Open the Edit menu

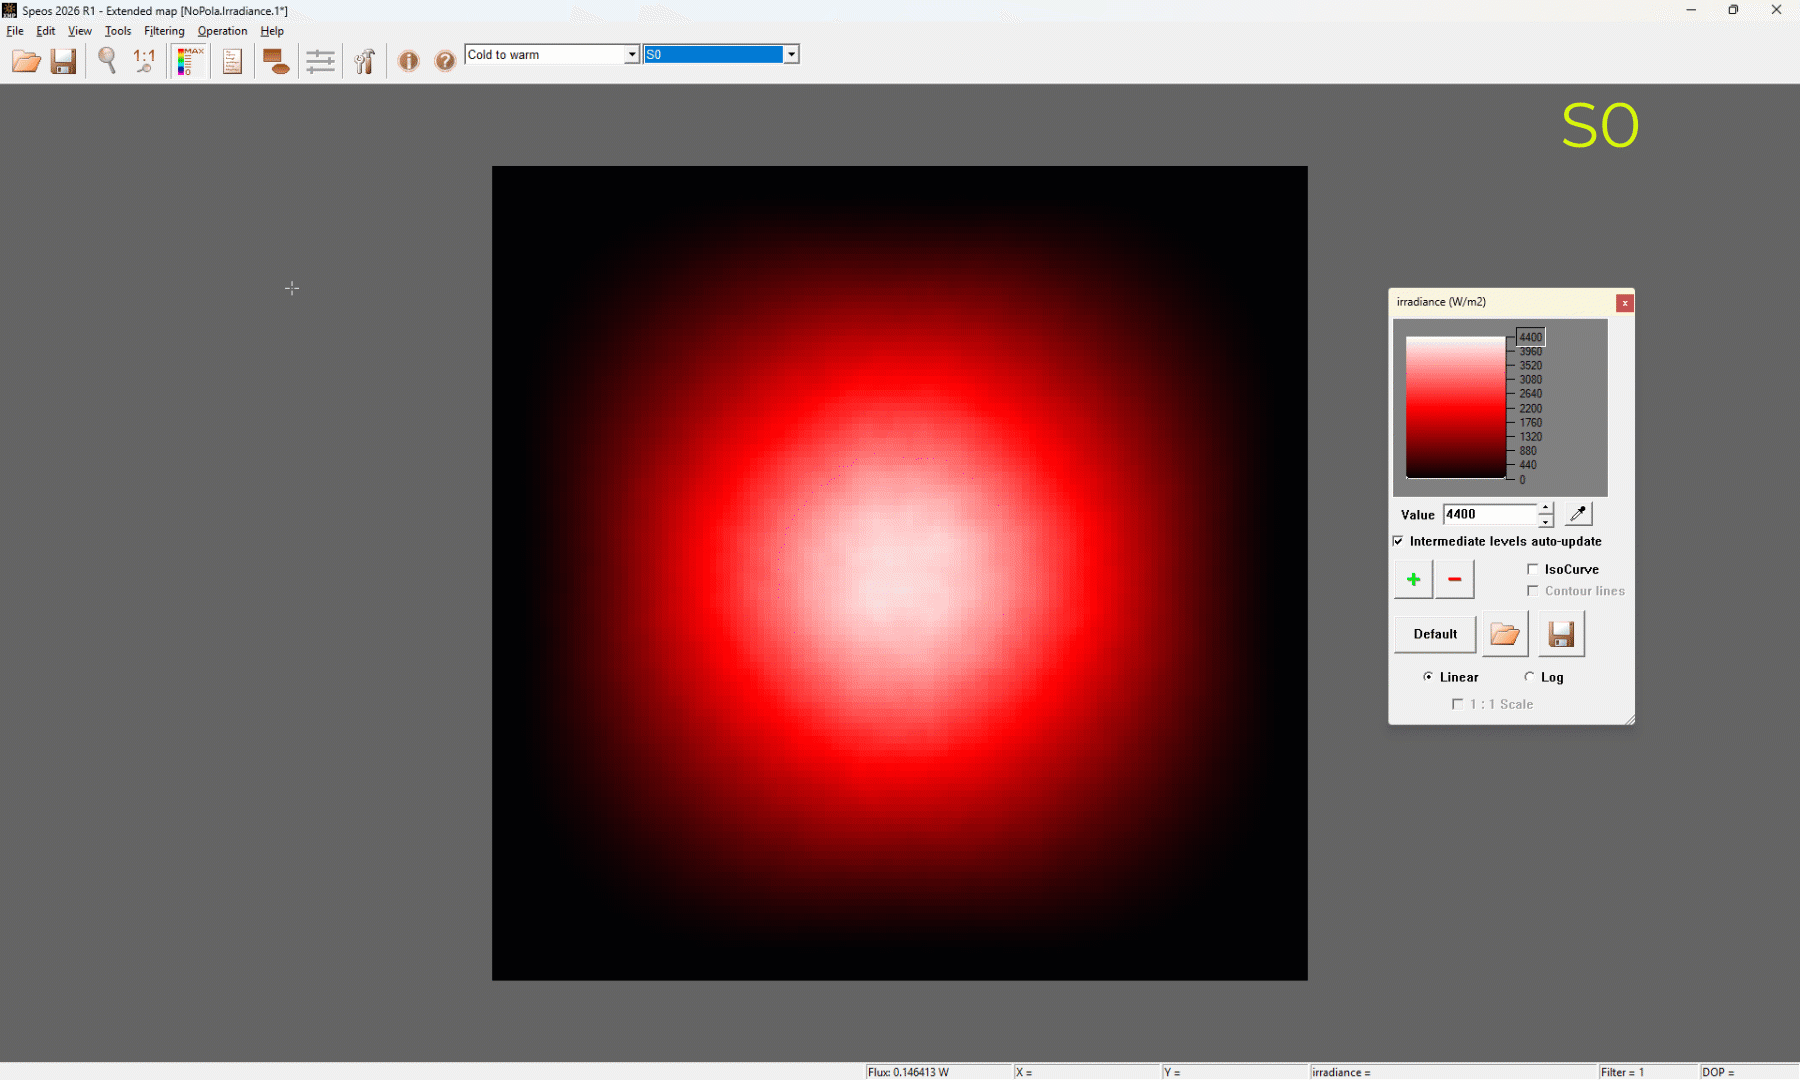point(46,31)
